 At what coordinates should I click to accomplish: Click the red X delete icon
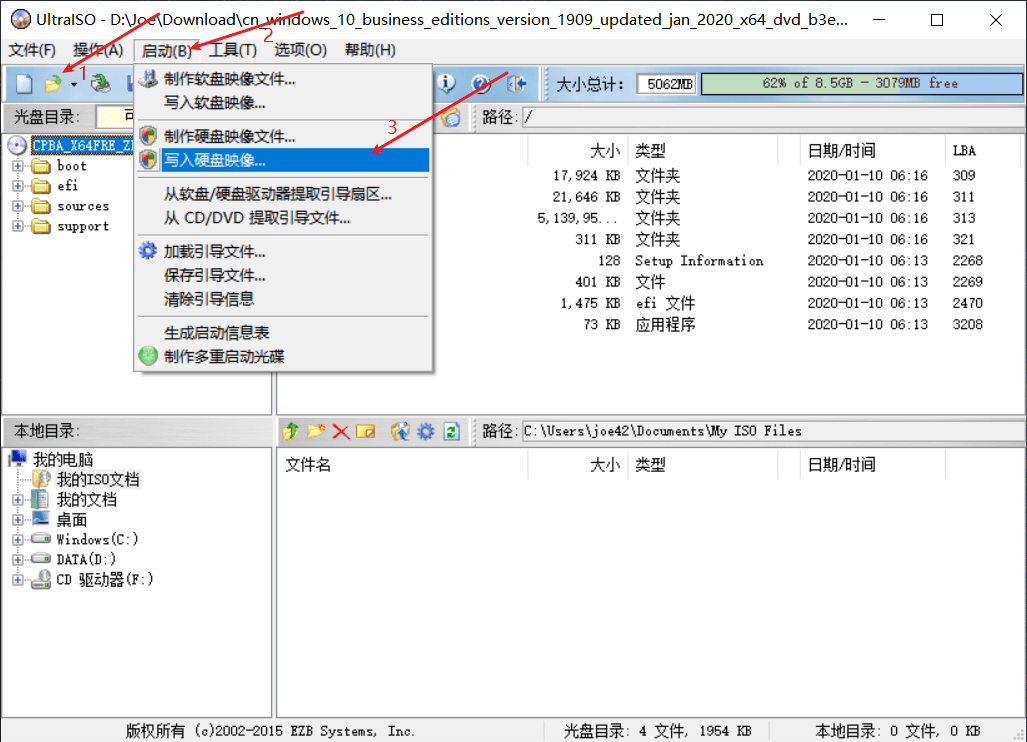tap(341, 432)
